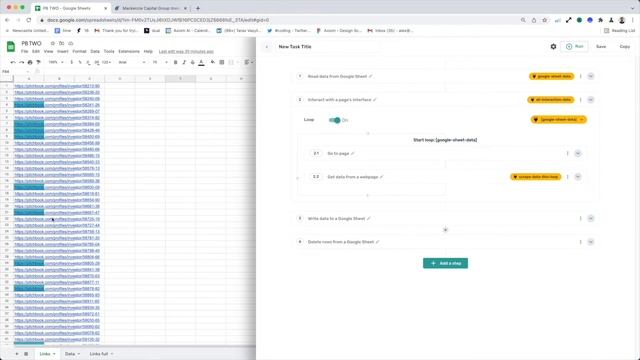Image resolution: width=640 pixels, height=360 pixels.
Task: Click the Run button
Action: [x=575, y=47]
